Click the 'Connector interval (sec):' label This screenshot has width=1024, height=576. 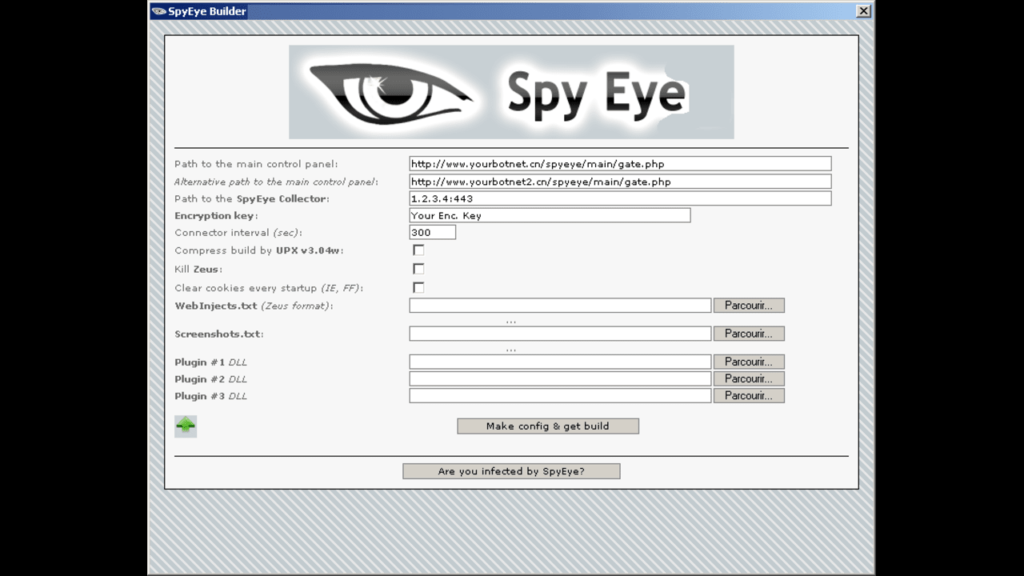point(238,232)
